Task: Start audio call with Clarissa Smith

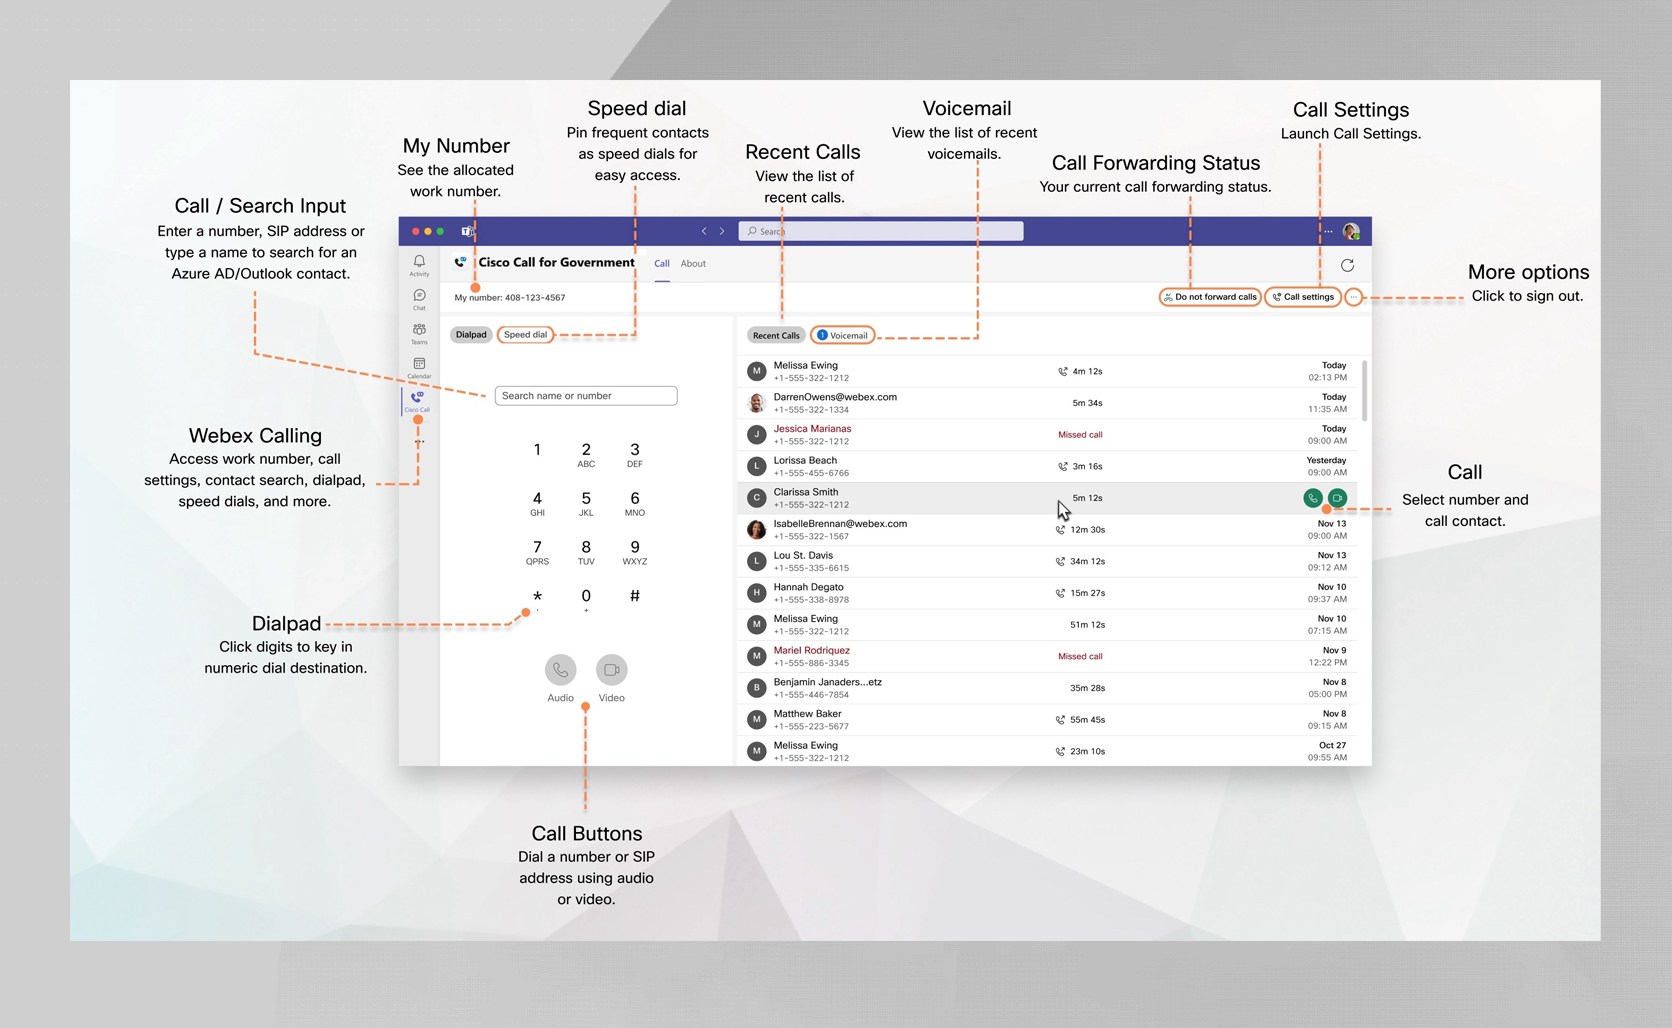Action: pyautogui.click(x=1312, y=498)
